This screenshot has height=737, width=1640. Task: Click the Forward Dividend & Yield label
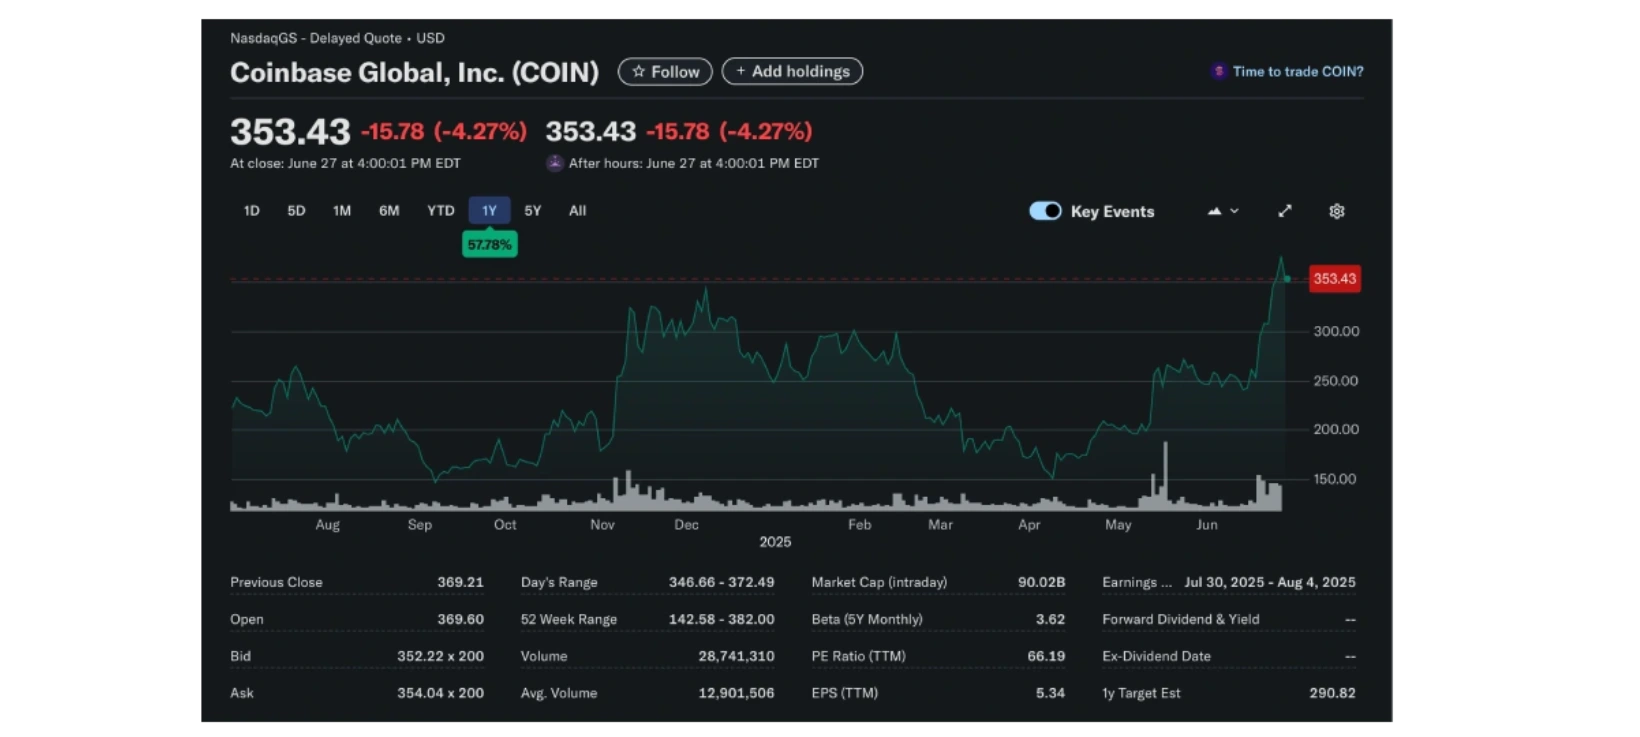click(1181, 619)
